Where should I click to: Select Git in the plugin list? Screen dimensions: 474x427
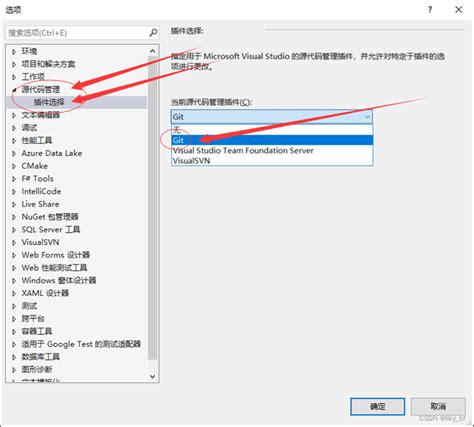click(x=272, y=140)
